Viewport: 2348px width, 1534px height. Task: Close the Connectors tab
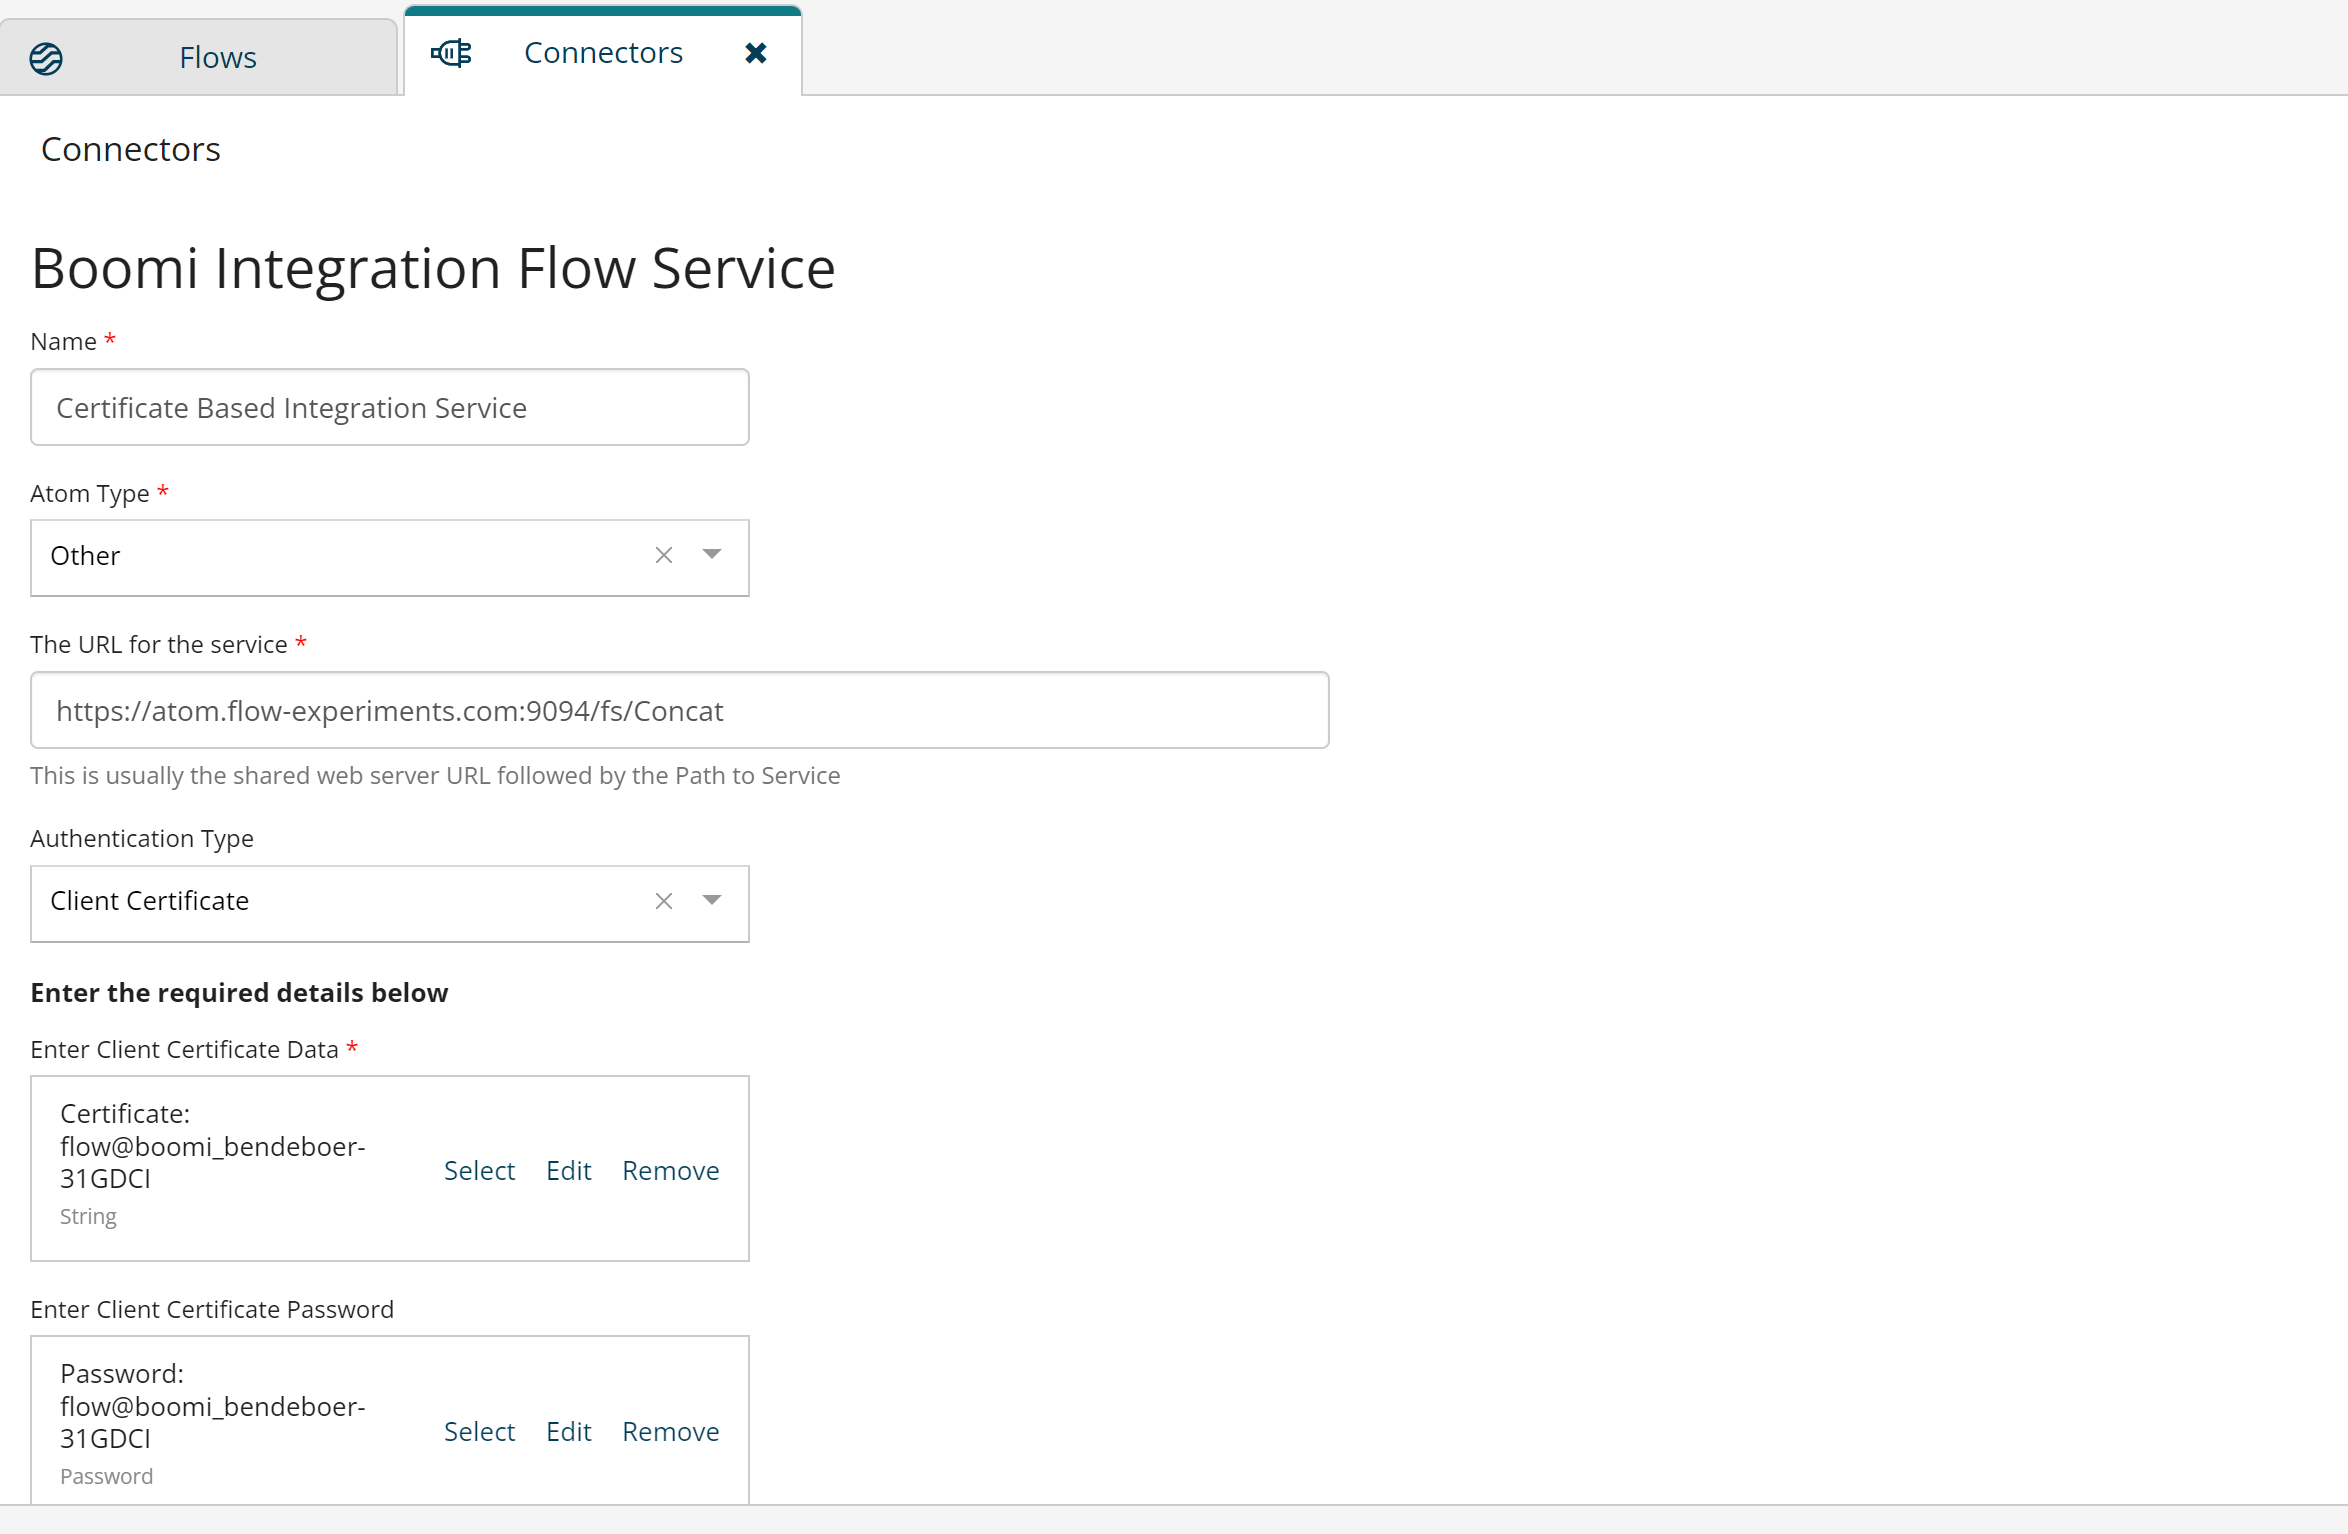756,53
